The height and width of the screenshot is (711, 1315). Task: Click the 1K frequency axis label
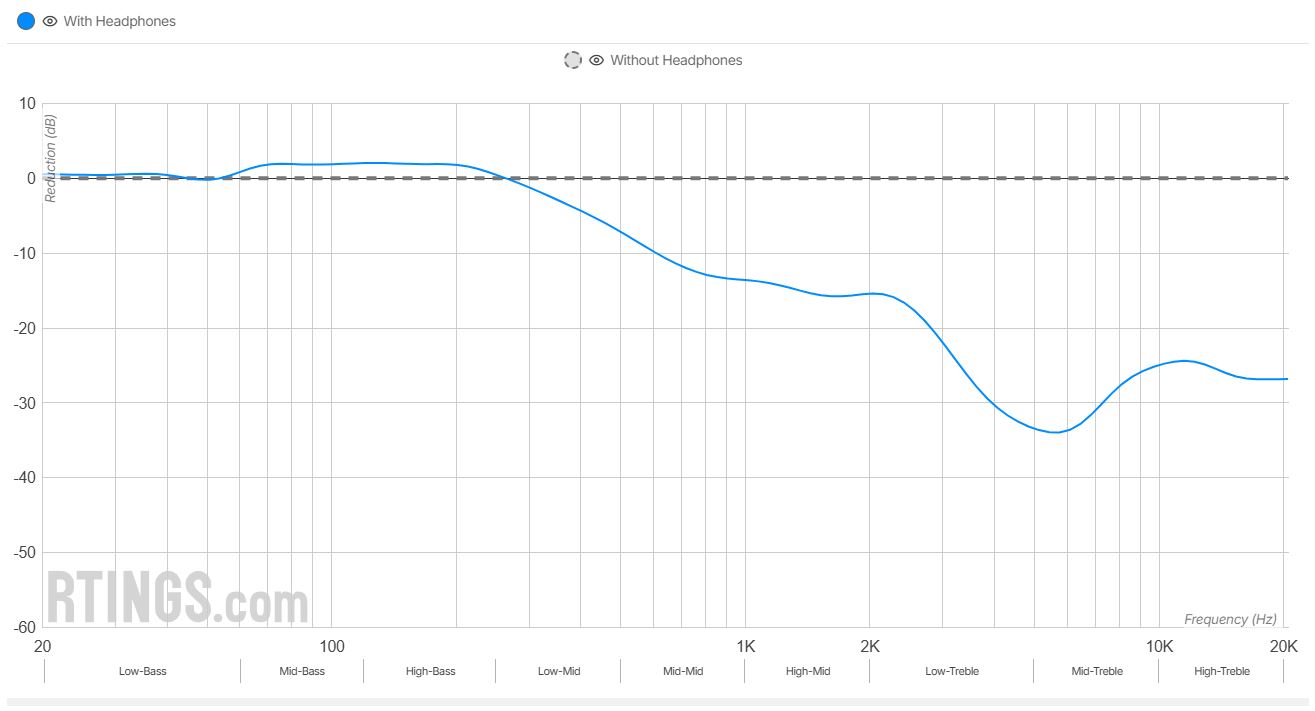click(744, 646)
